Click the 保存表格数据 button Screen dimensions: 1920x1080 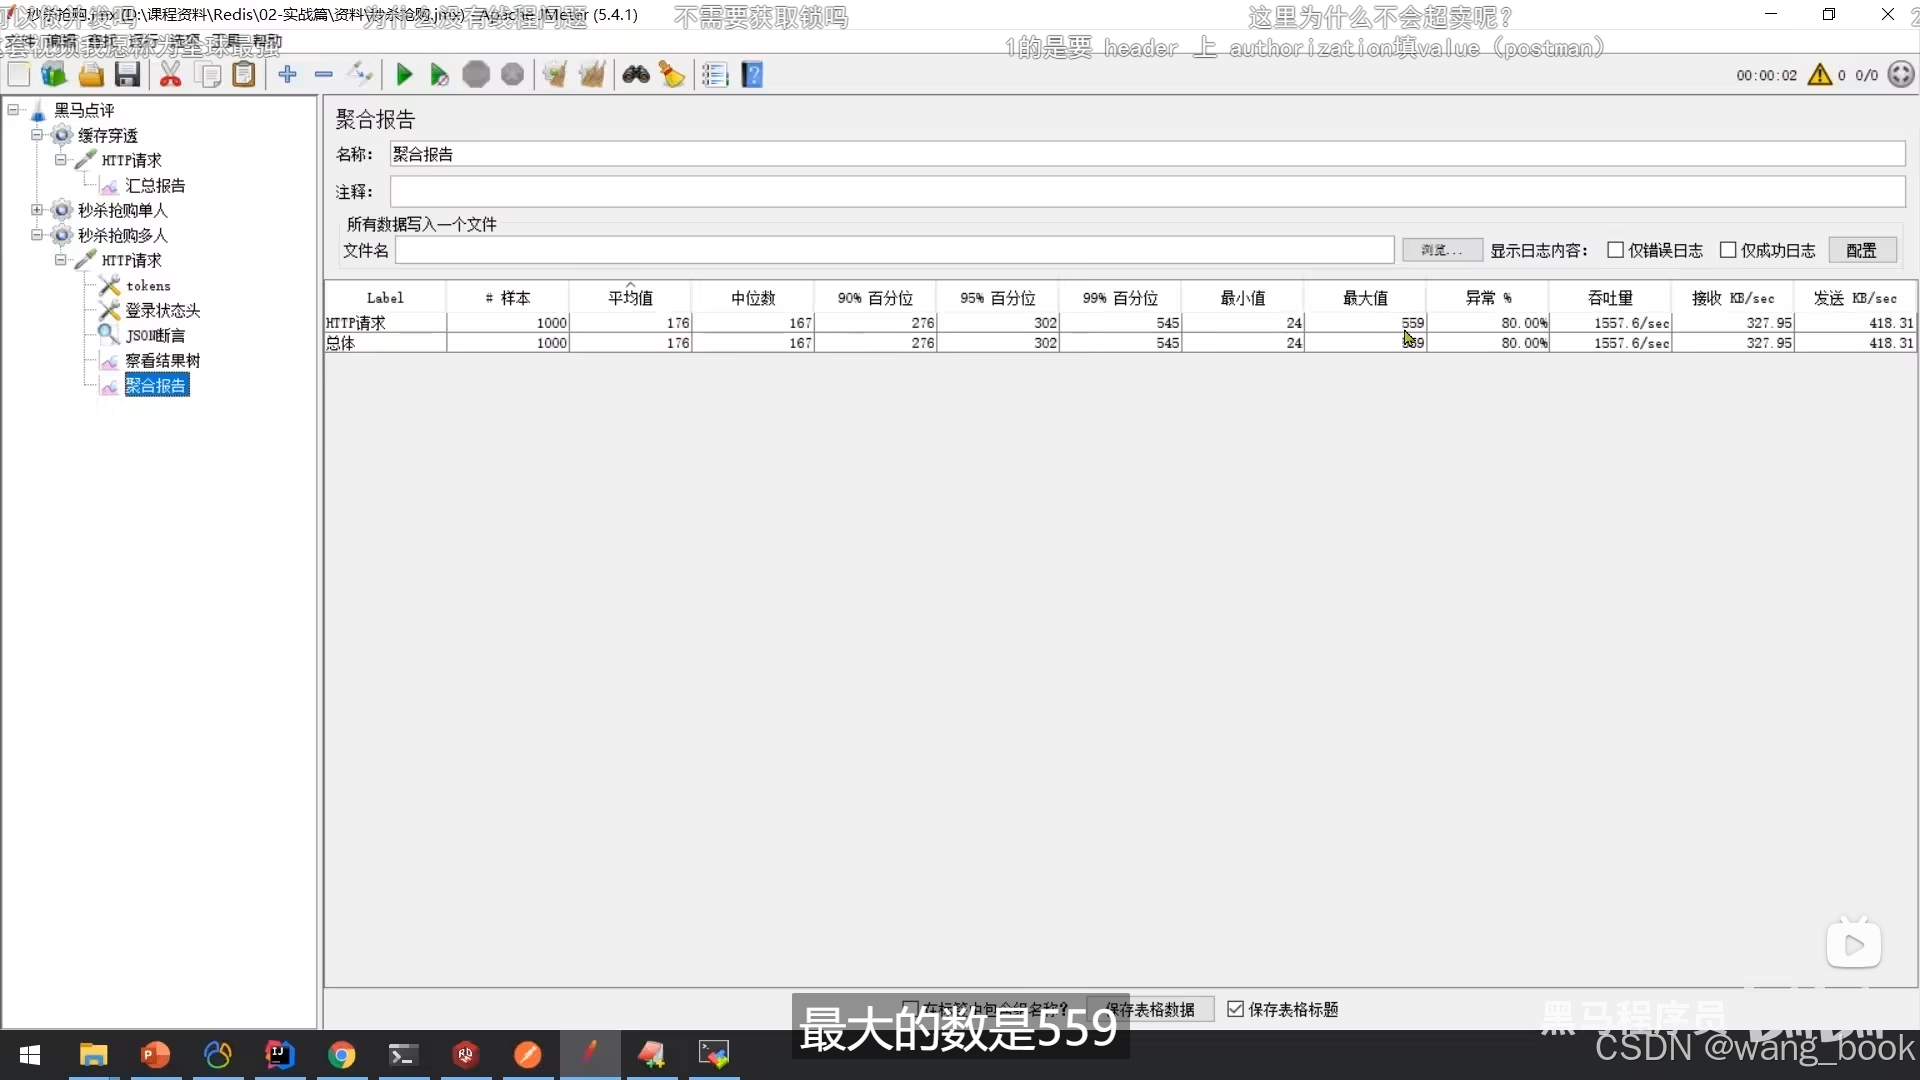1150,1009
